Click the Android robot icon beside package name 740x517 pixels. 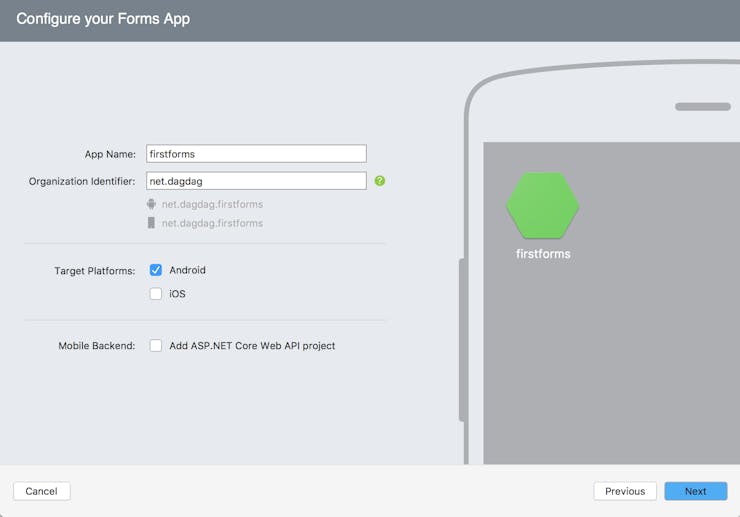(x=151, y=204)
